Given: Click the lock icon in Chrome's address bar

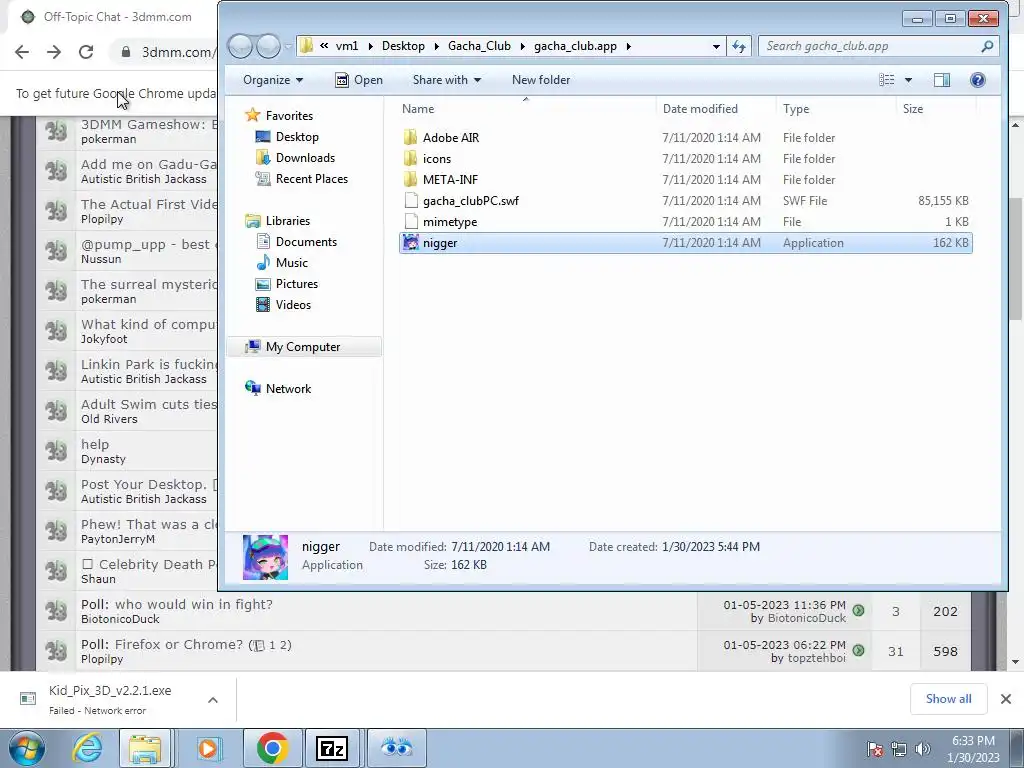Looking at the screenshot, I should click(125, 52).
